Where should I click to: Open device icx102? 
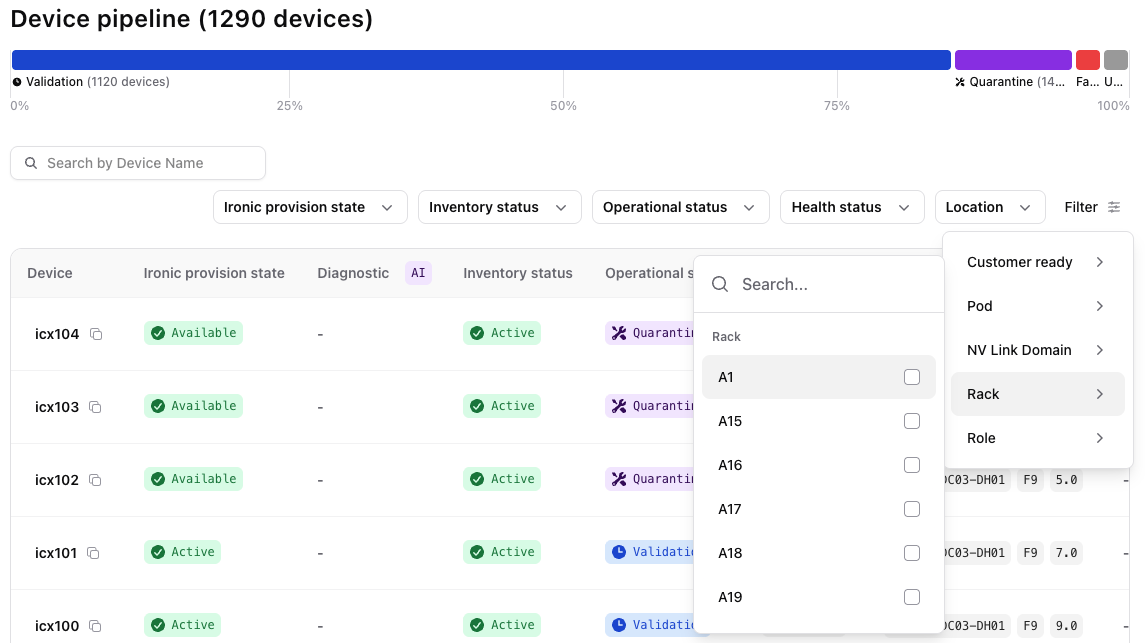click(x=57, y=480)
